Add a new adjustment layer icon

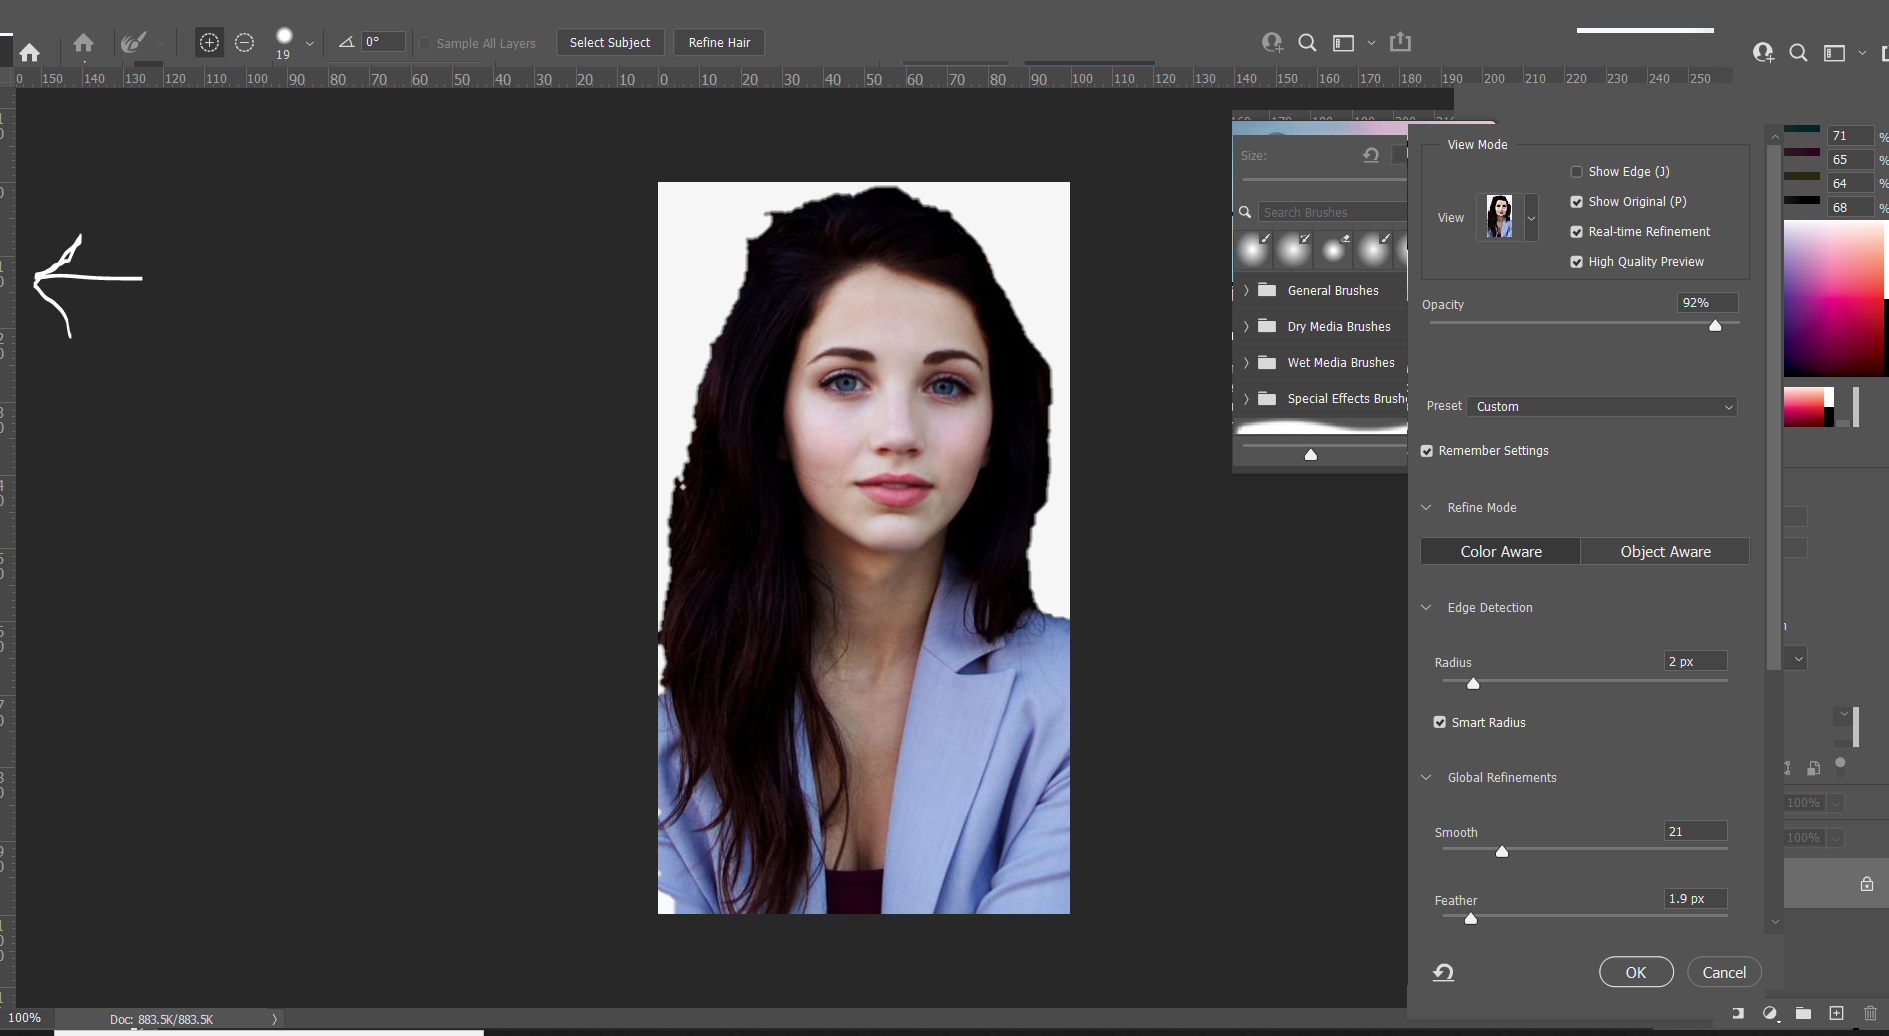point(1770,1013)
